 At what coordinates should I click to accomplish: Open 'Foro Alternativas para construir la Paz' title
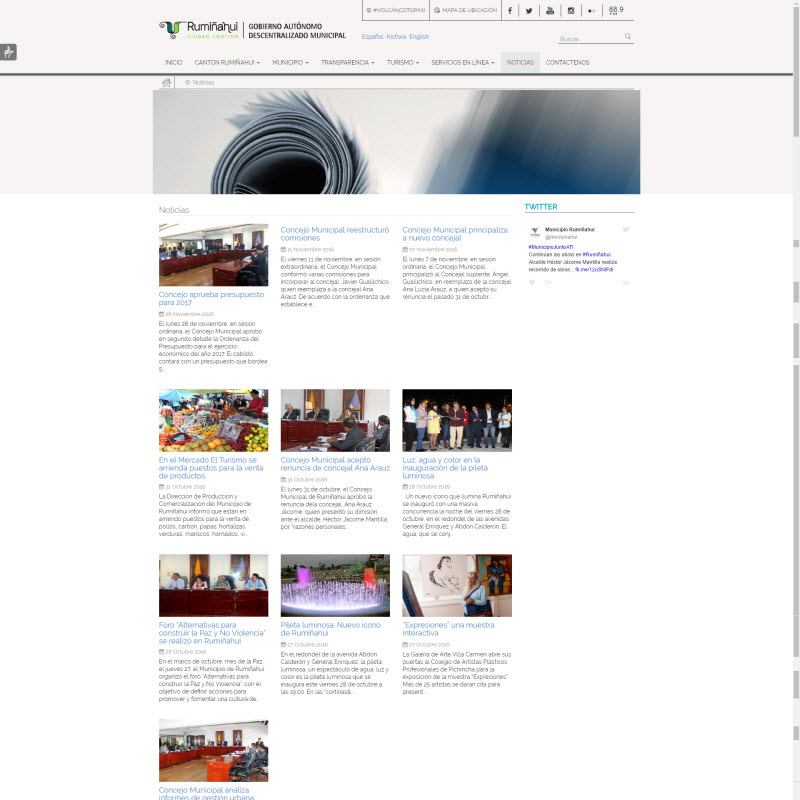point(212,633)
